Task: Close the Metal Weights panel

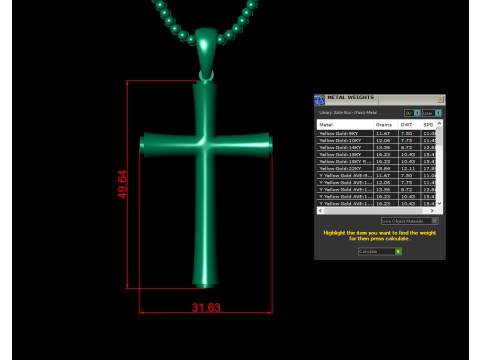Action: pos(440,99)
